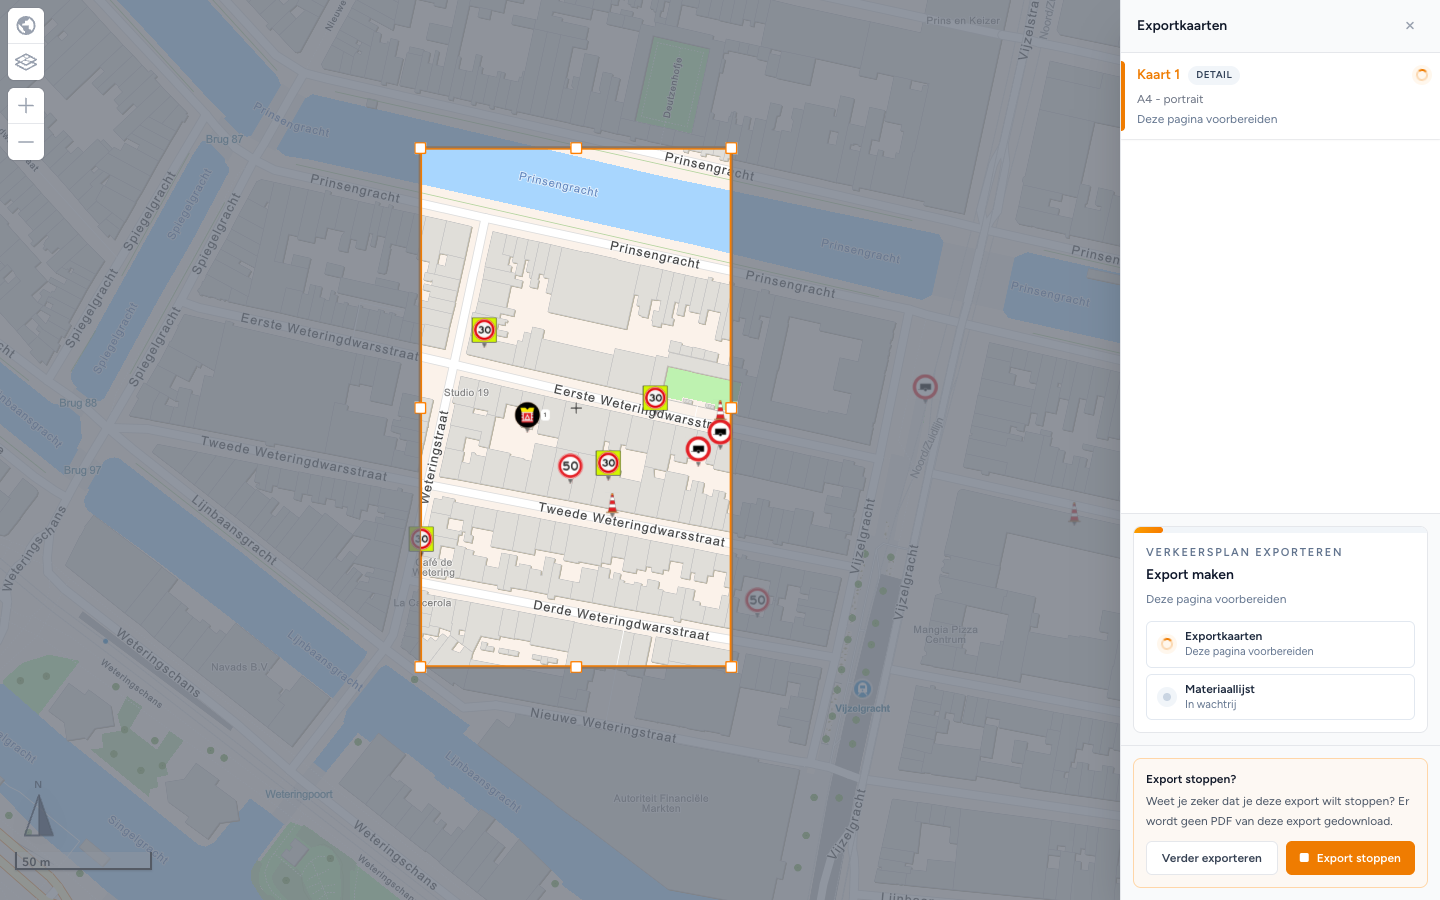Click the Export stoppen button
1440x900 pixels.
[1350, 858]
